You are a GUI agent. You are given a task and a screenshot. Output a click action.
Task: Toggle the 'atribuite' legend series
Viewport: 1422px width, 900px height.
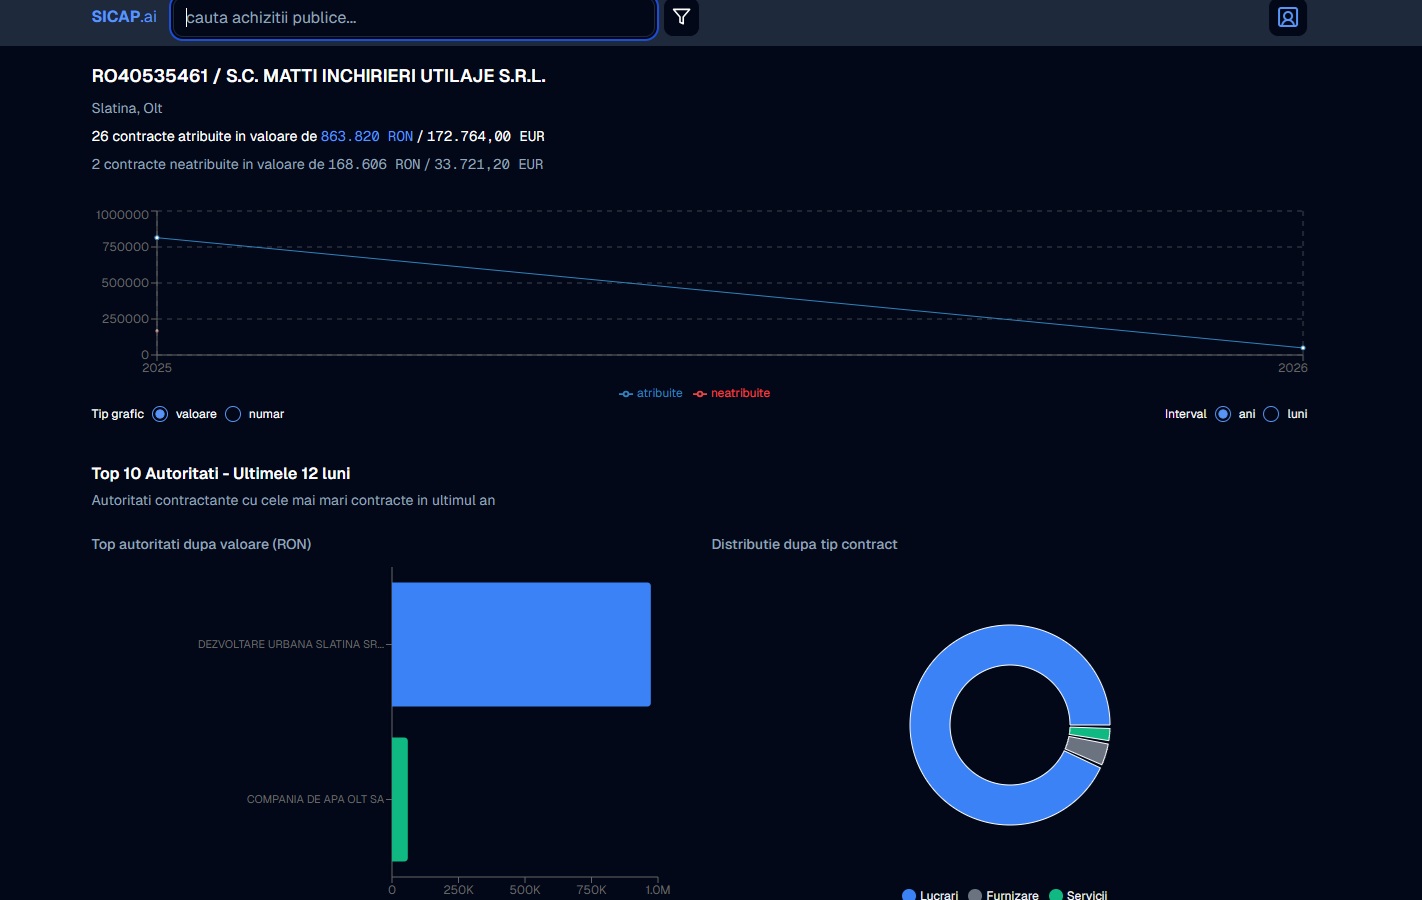[x=651, y=393]
